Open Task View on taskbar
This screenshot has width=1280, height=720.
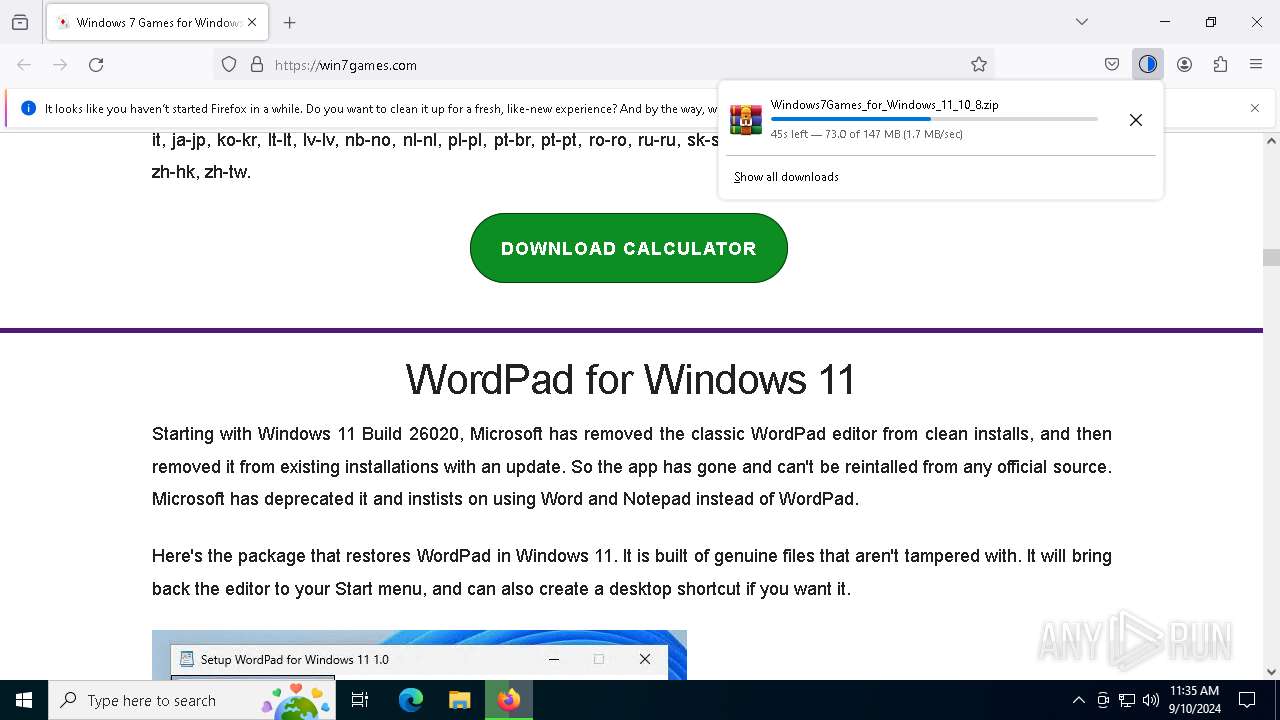(x=360, y=700)
